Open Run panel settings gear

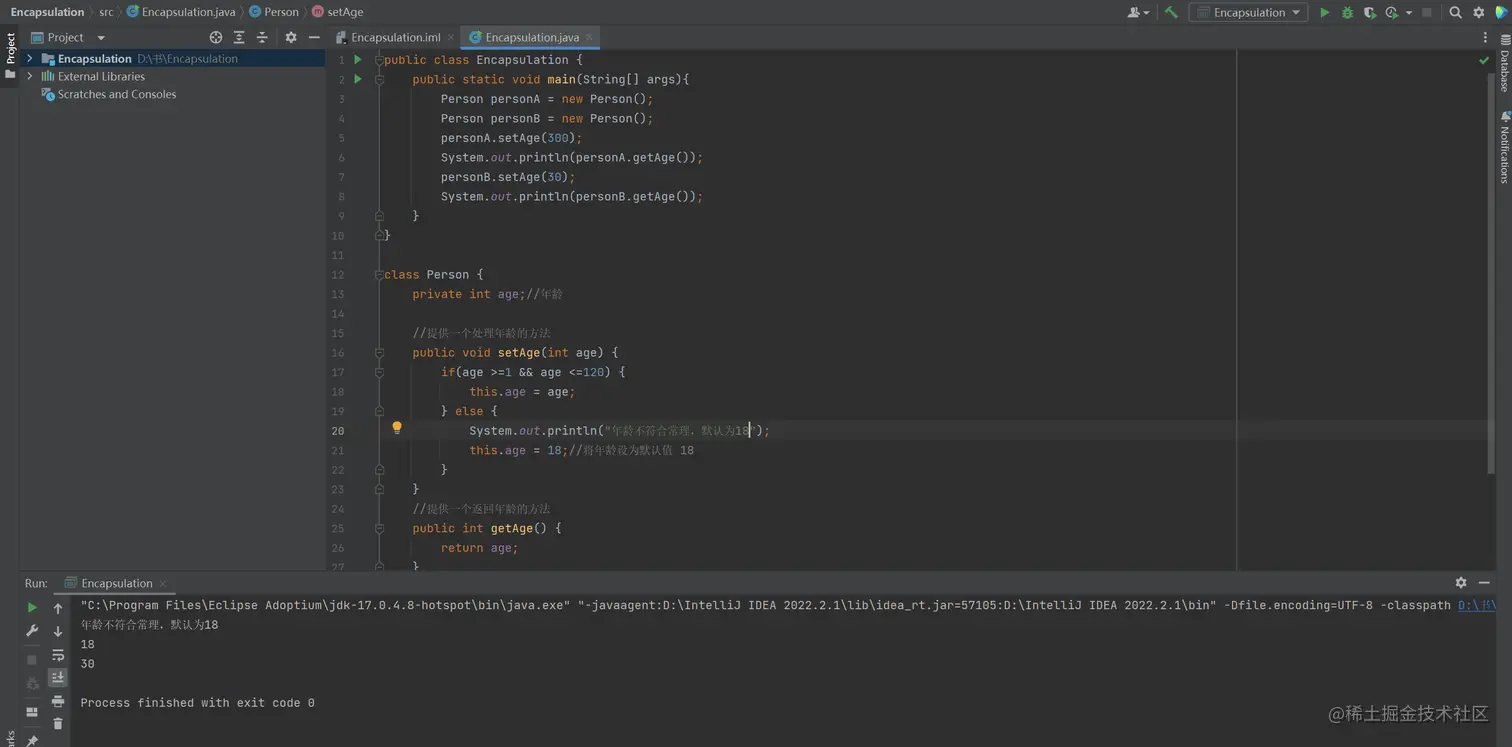1461,582
